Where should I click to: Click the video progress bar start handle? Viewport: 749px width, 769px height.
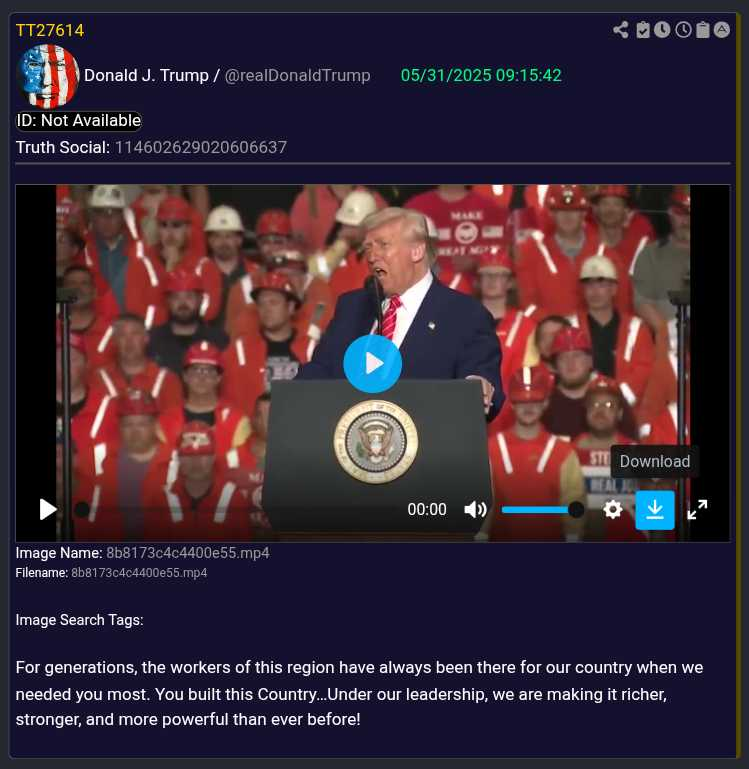[x=82, y=510]
